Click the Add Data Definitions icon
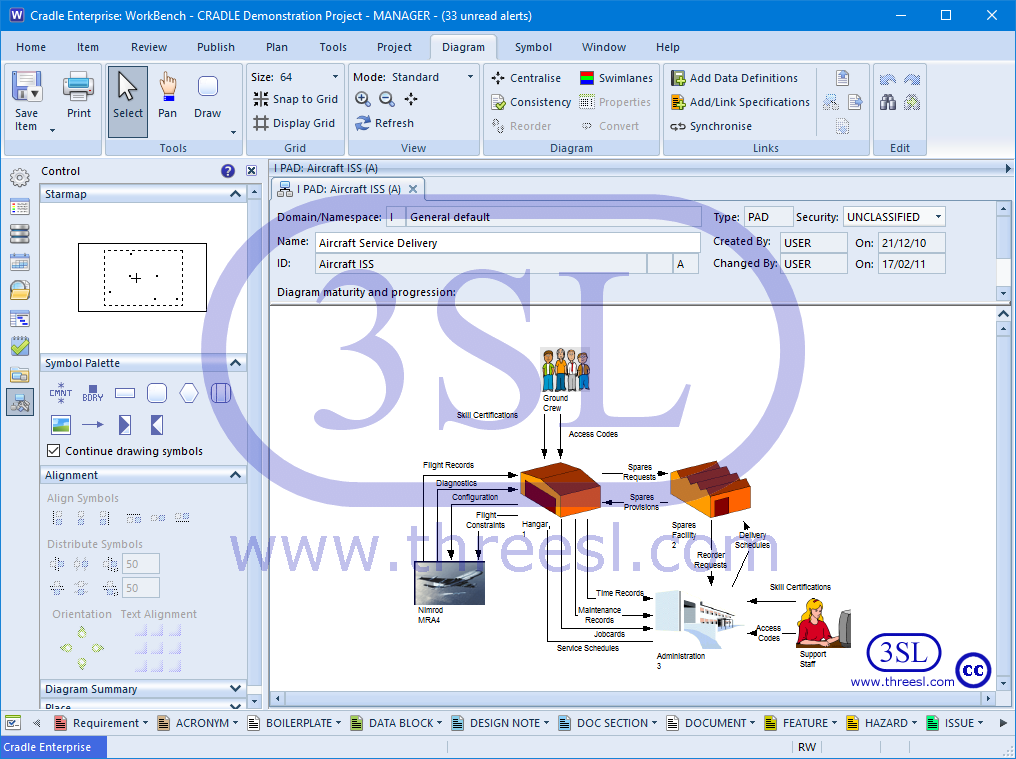 click(678, 78)
